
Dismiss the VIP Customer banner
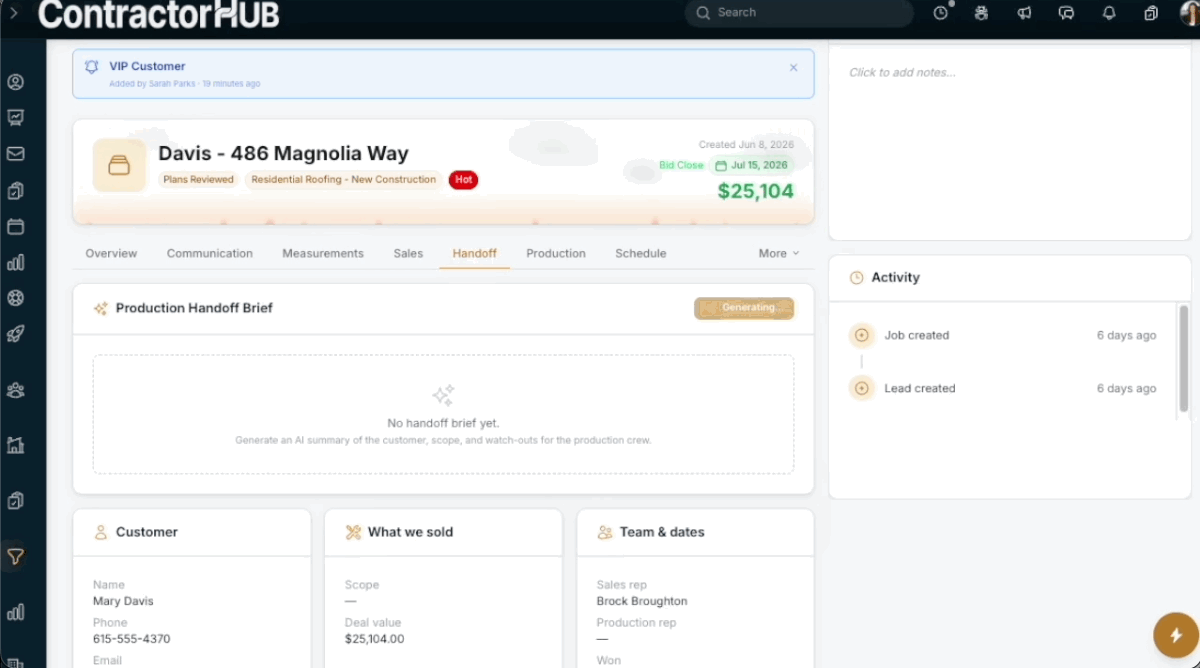(794, 68)
